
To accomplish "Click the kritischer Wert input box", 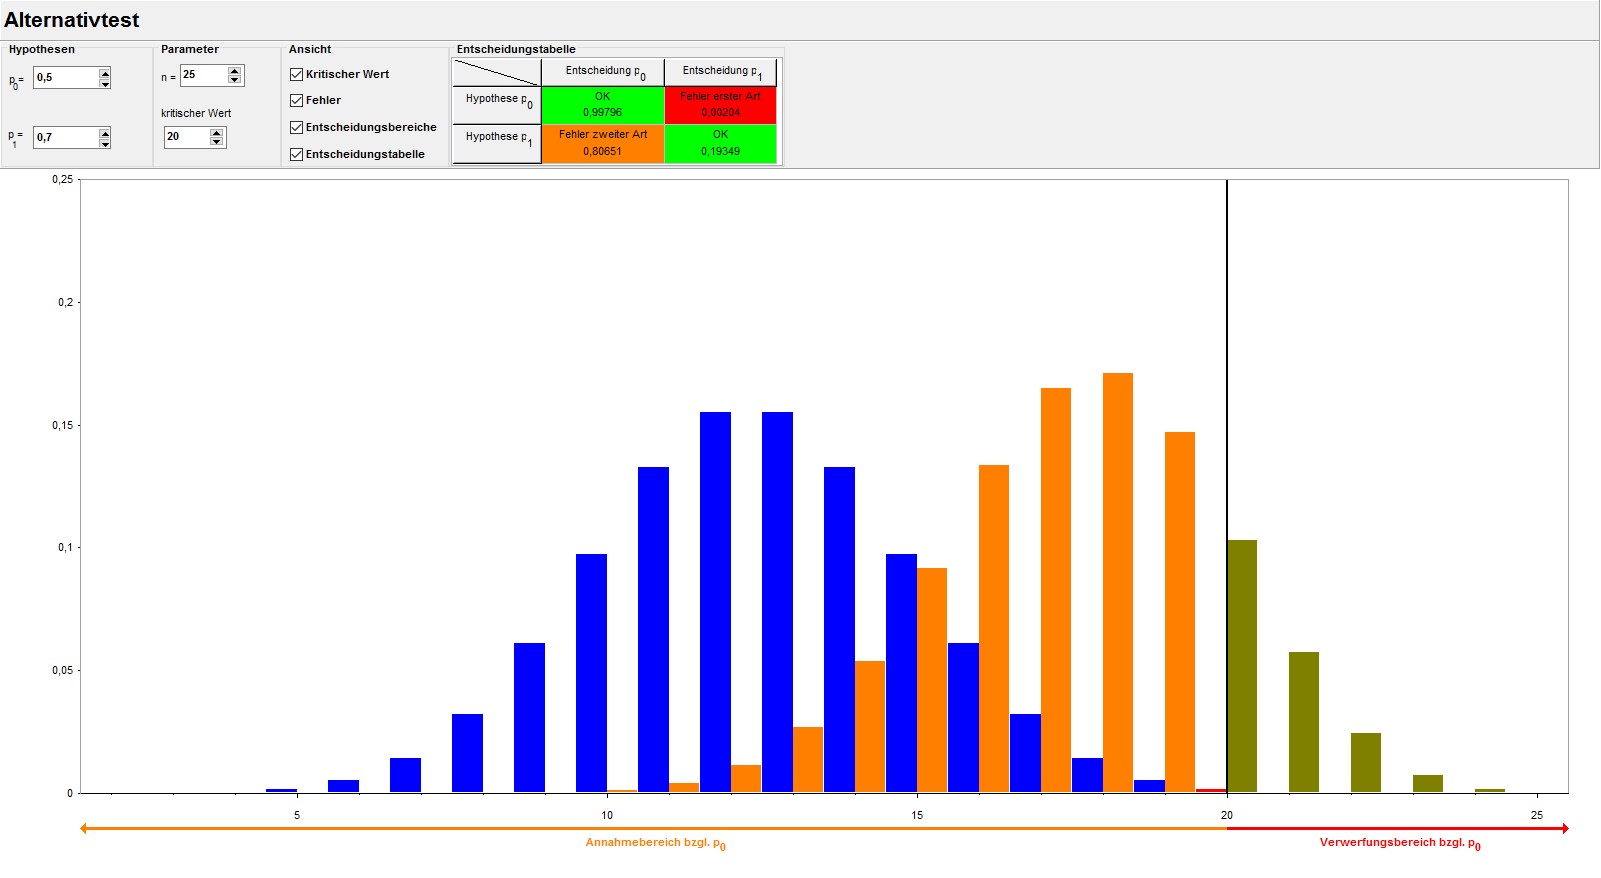I will coord(186,137).
